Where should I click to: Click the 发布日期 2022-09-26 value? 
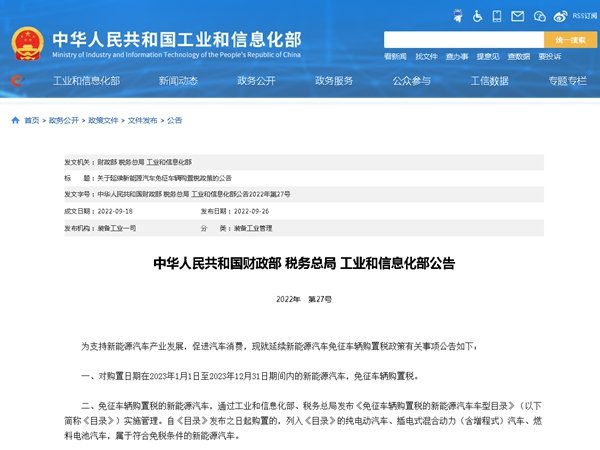pyautogui.click(x=251, y=211)
